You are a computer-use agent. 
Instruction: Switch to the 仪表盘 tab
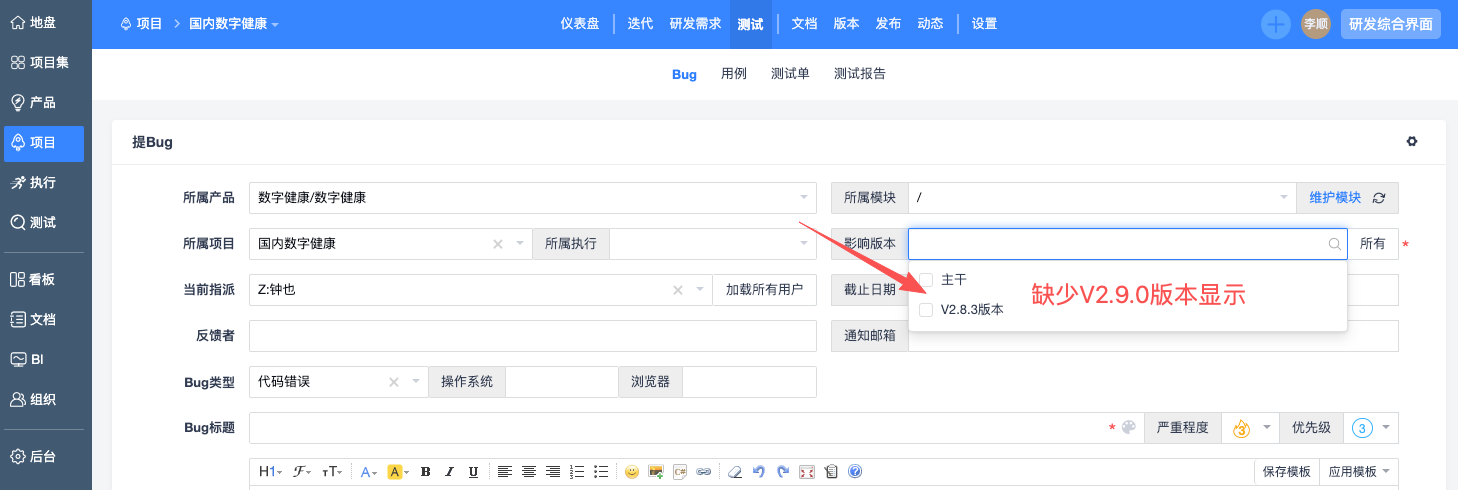(x=580, y=24)
